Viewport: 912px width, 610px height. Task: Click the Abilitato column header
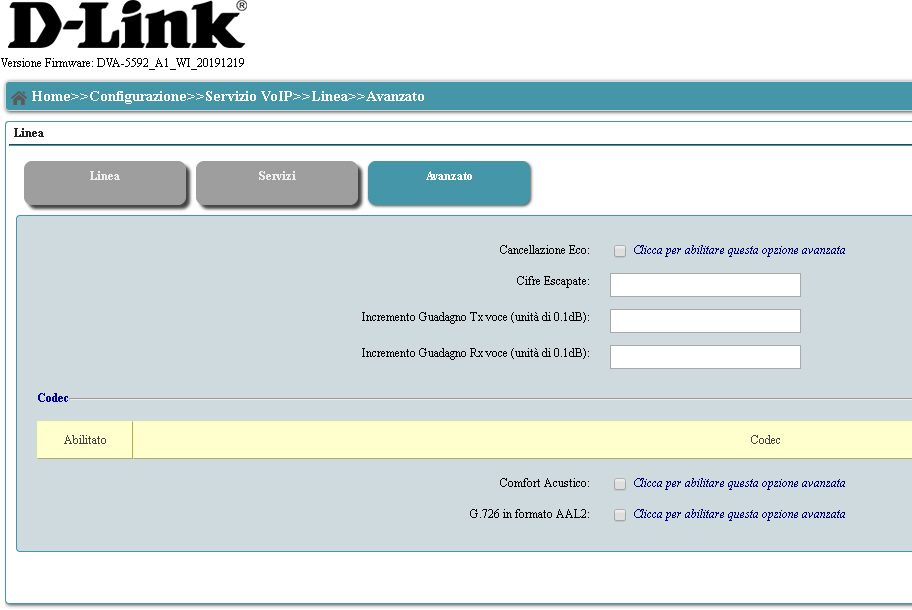pos(85,440)
